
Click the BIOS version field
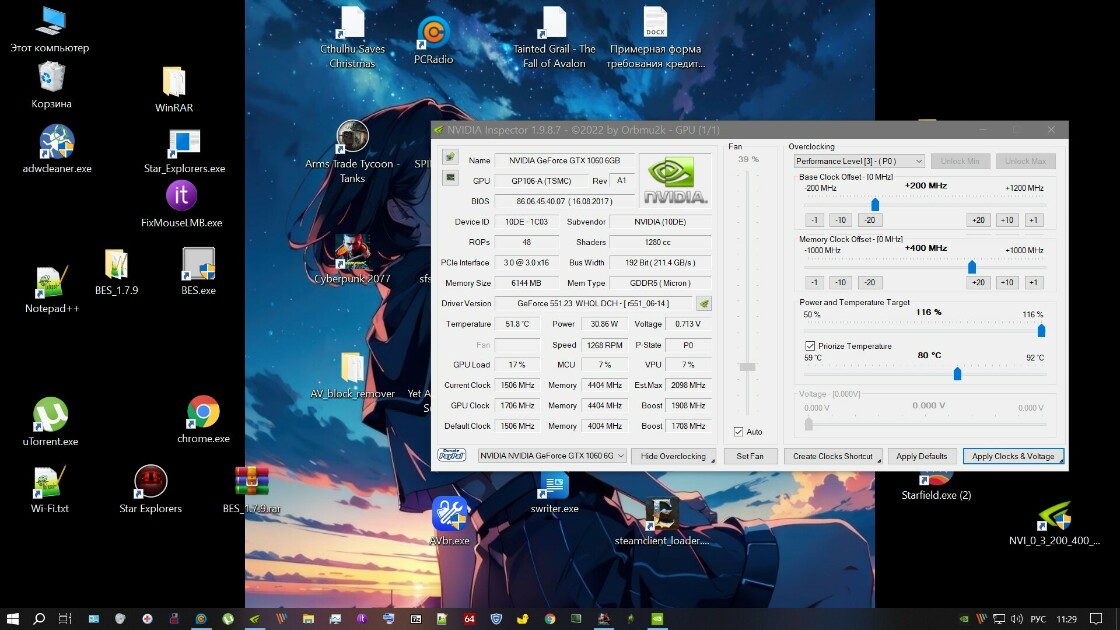point(564,201)
